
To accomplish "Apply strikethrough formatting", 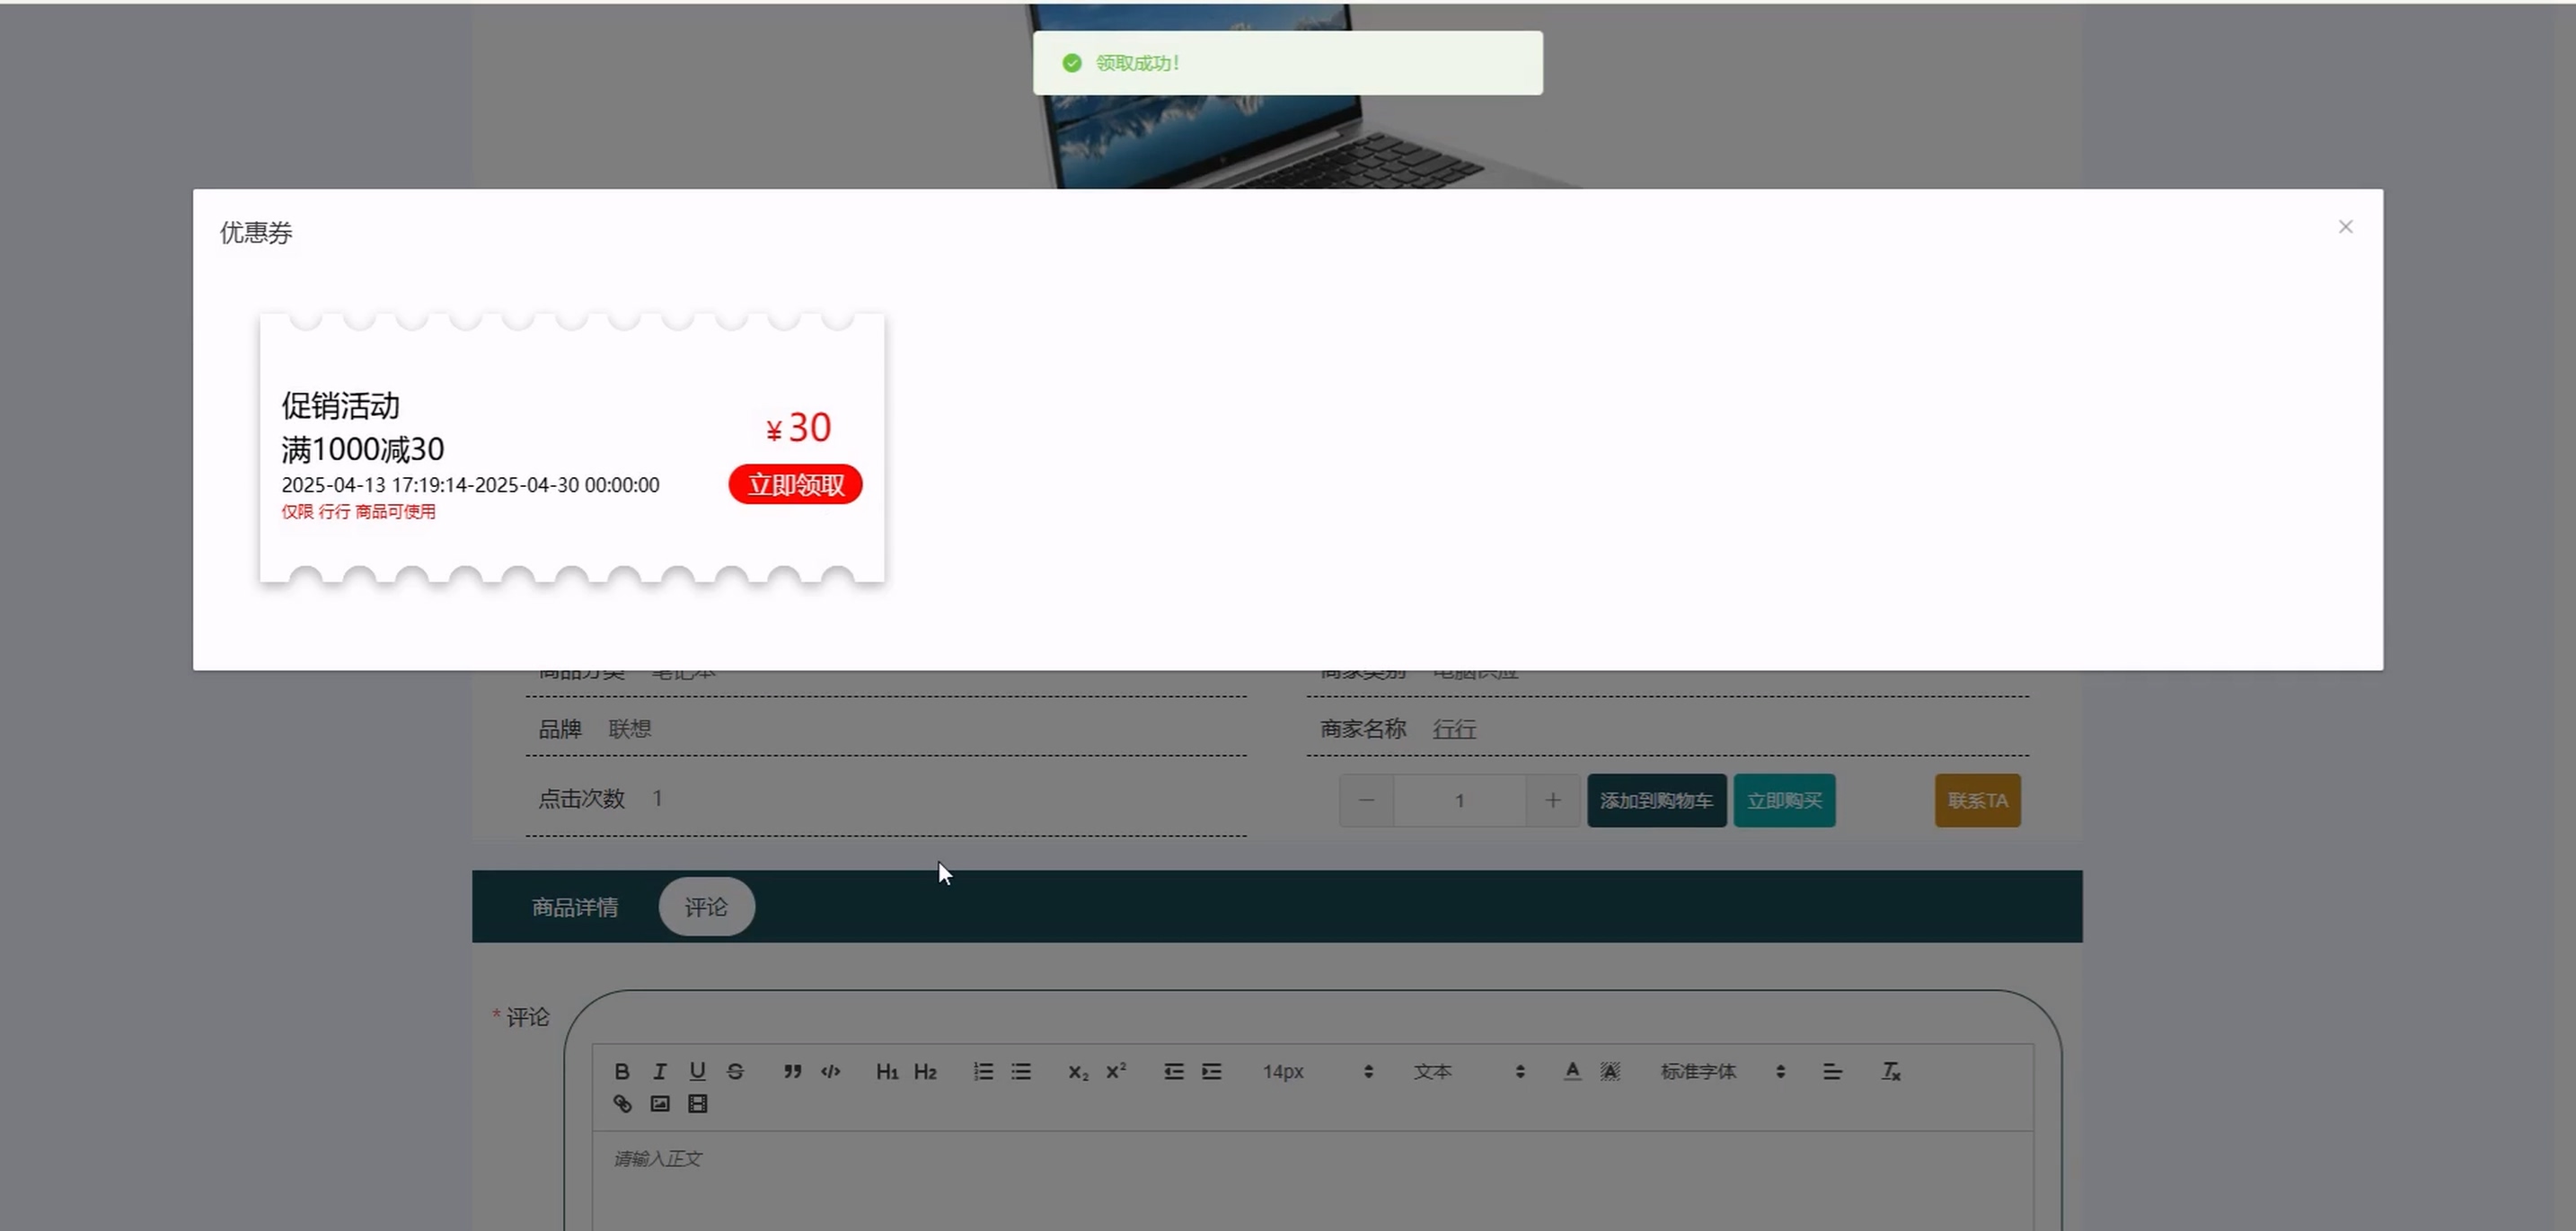I will [735, 1071].
